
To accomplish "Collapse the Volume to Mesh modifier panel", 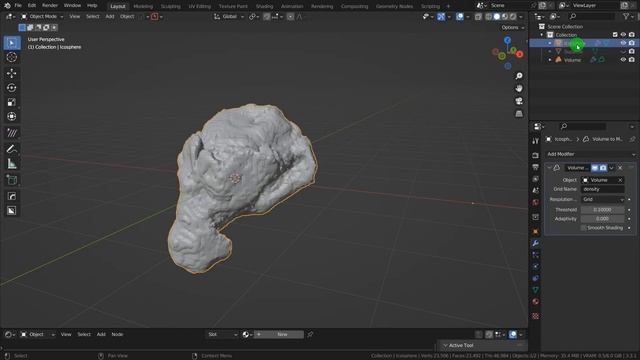I will (549, 168).
